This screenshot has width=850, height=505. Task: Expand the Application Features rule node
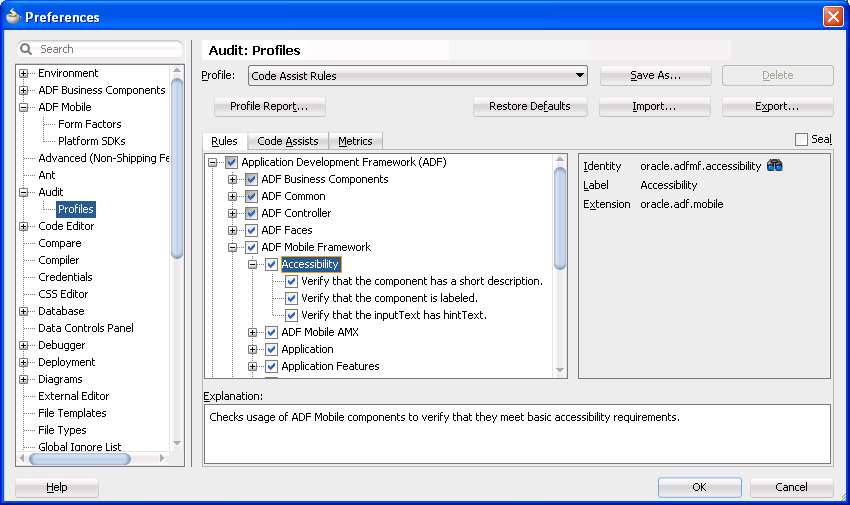253,366
